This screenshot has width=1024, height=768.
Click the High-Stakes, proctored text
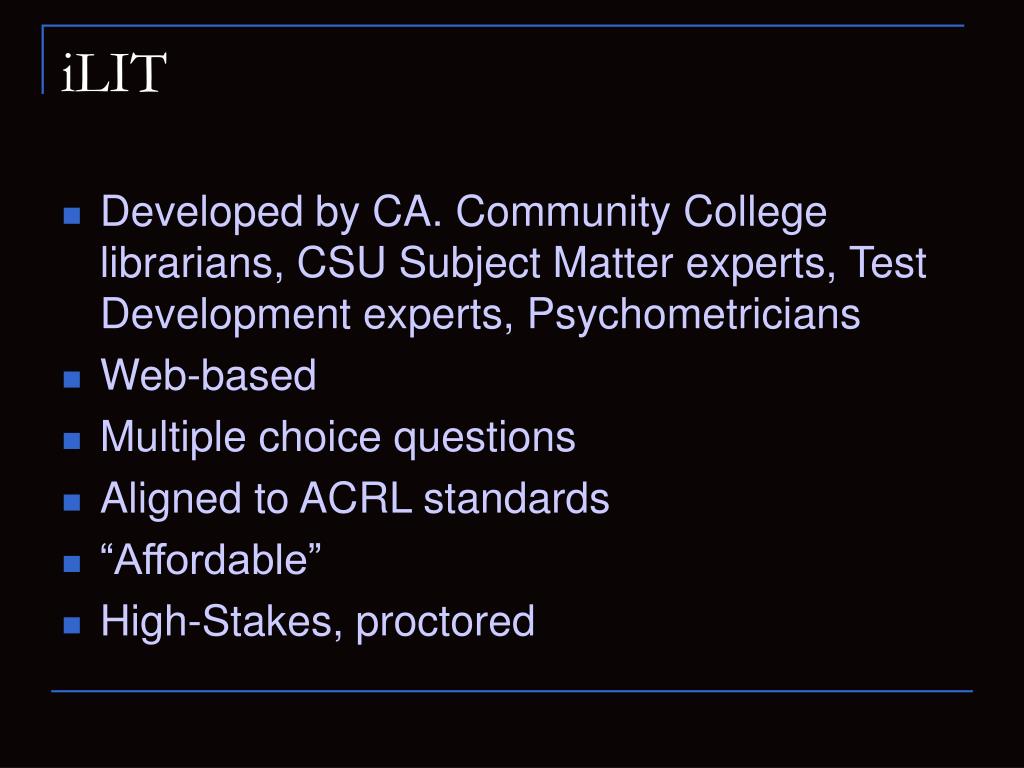point(317,620)
